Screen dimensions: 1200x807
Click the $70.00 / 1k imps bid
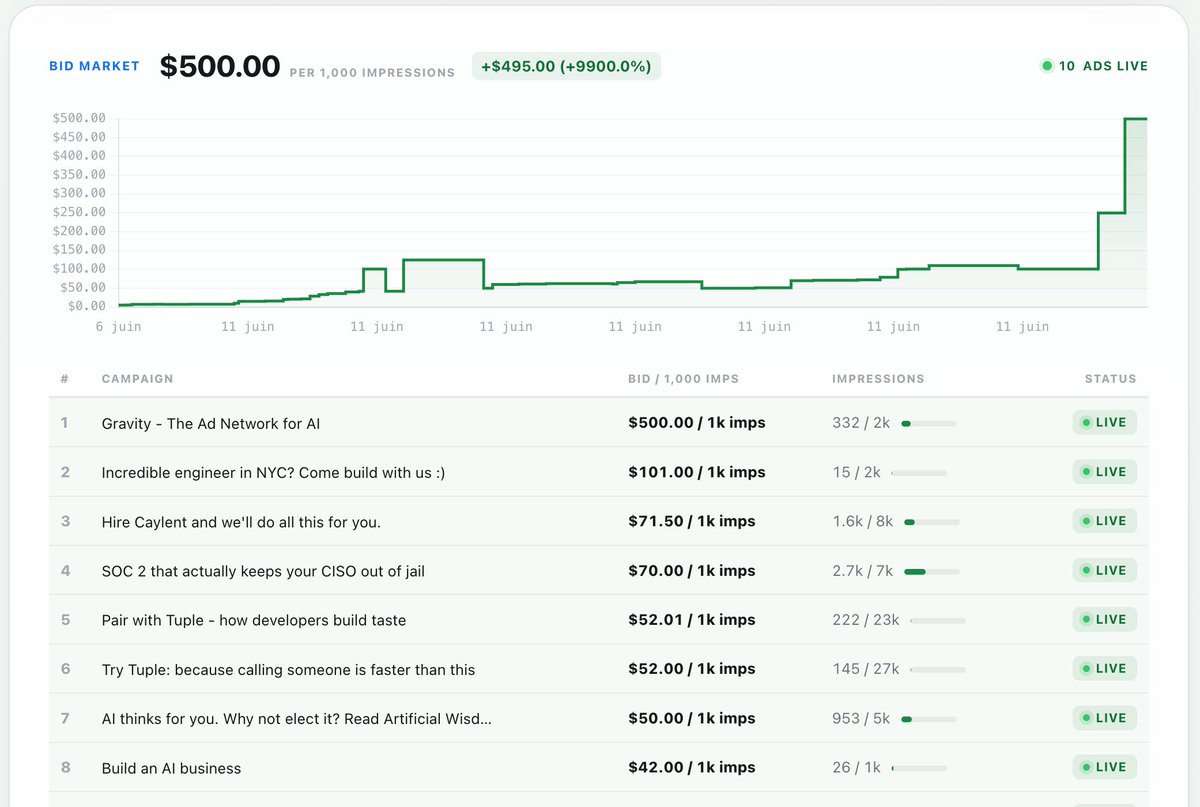coord(692,571)
